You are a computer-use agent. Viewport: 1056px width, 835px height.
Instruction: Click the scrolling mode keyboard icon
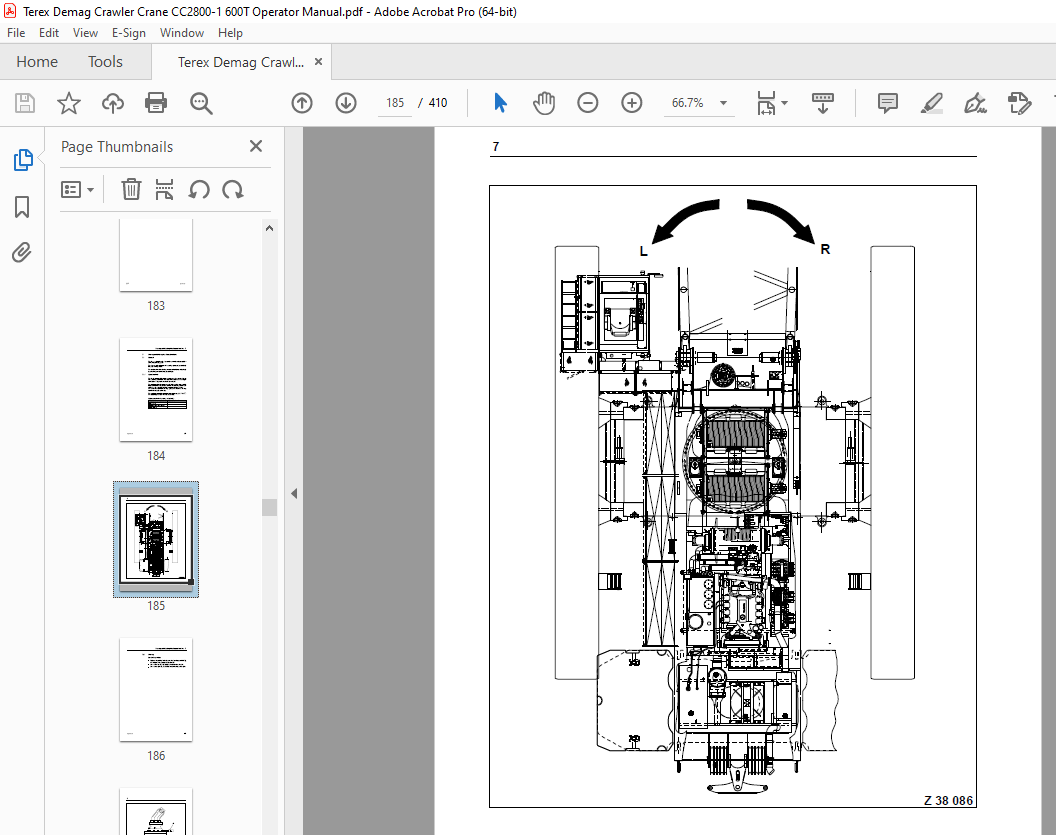pos(822,103)
